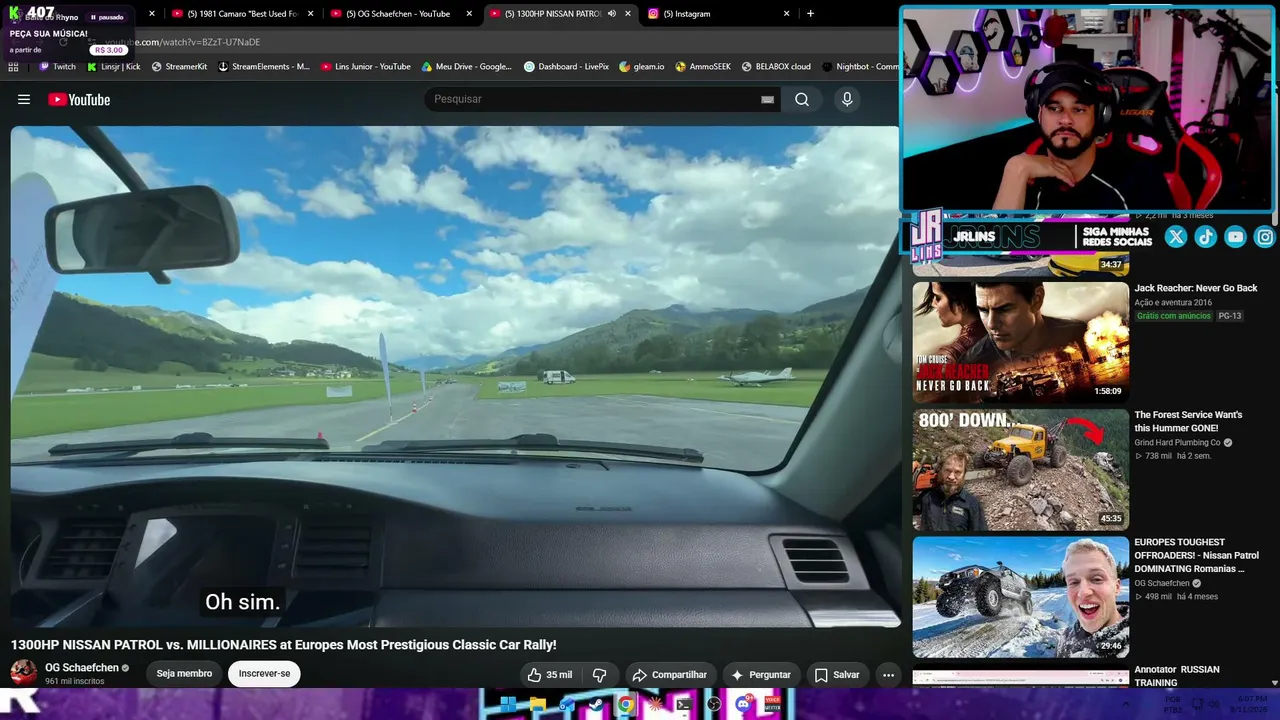
Task: Open the Lins Junior - YouTube bookmark
Action: (x=366, y=67)
